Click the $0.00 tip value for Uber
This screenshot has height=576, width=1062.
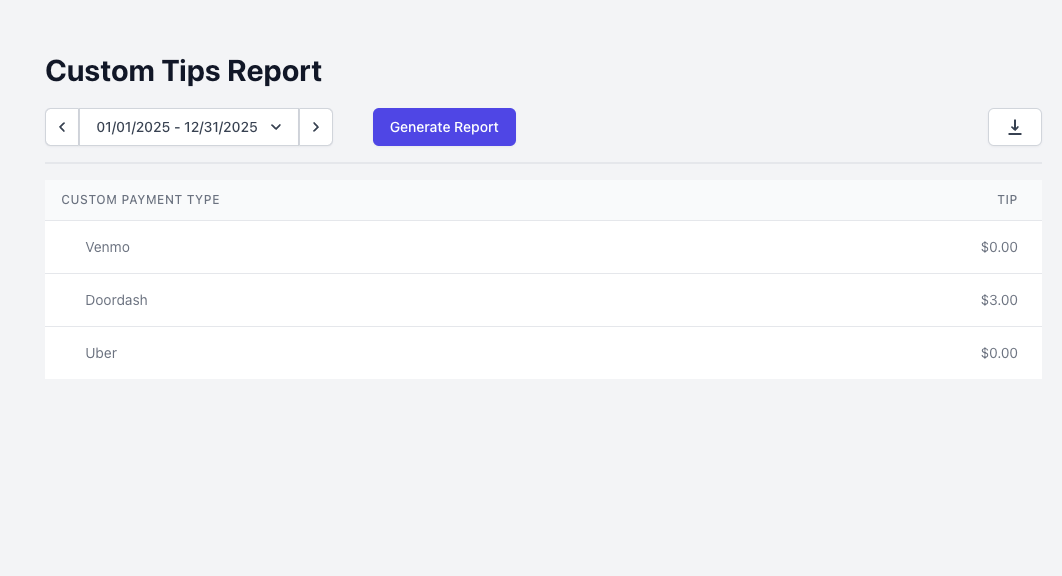[x=999, y=353]
